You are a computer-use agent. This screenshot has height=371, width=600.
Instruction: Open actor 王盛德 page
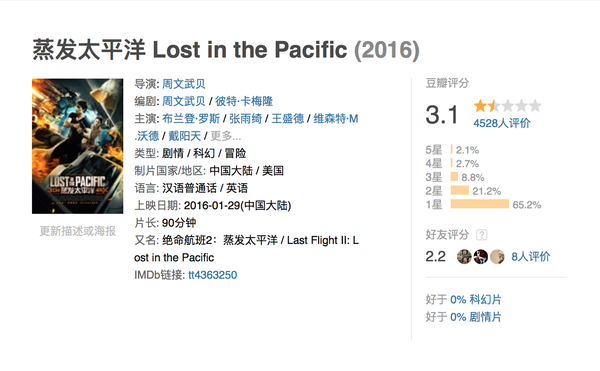tap(287, 119)
